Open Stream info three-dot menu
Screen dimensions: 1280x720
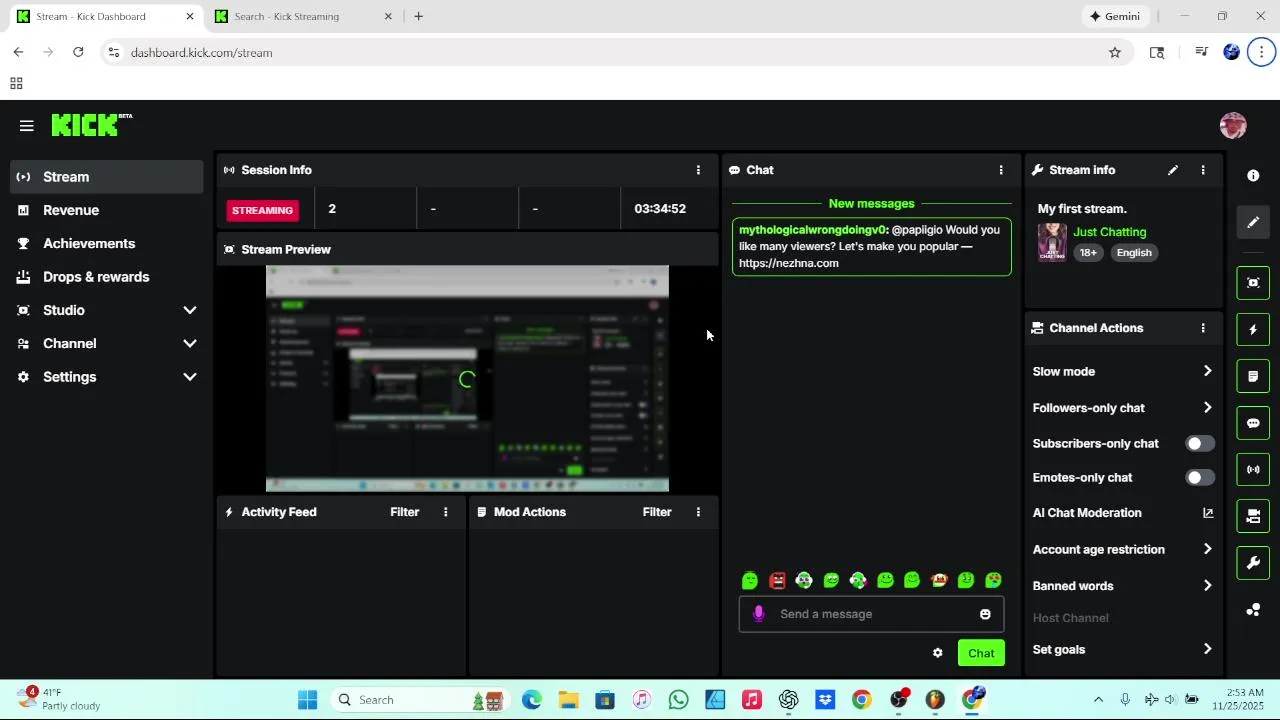[1203, 170]
